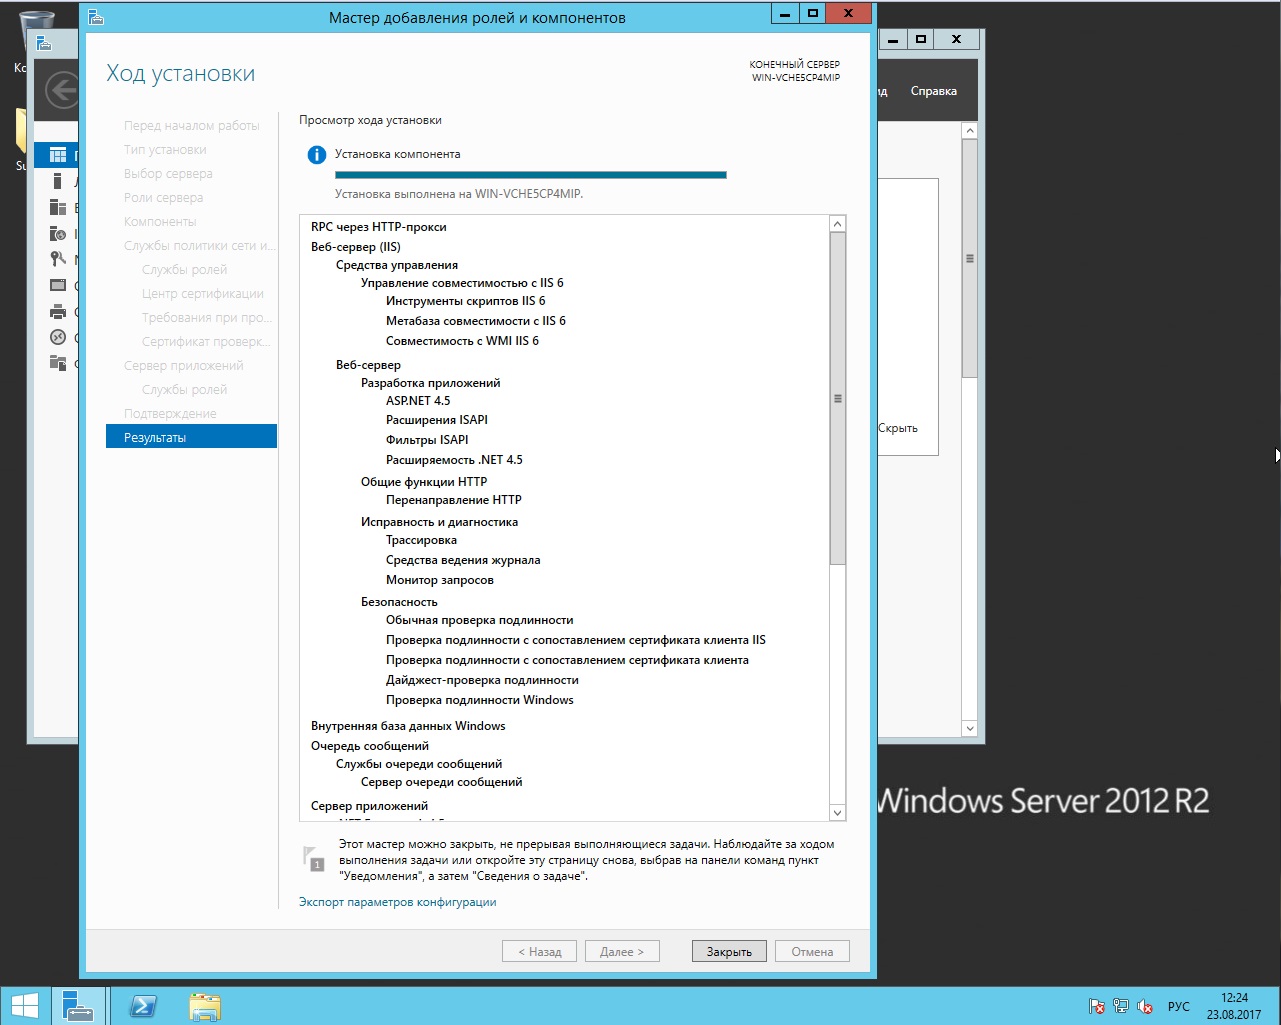Select the Веб-сервер (IIS) row

355,247
